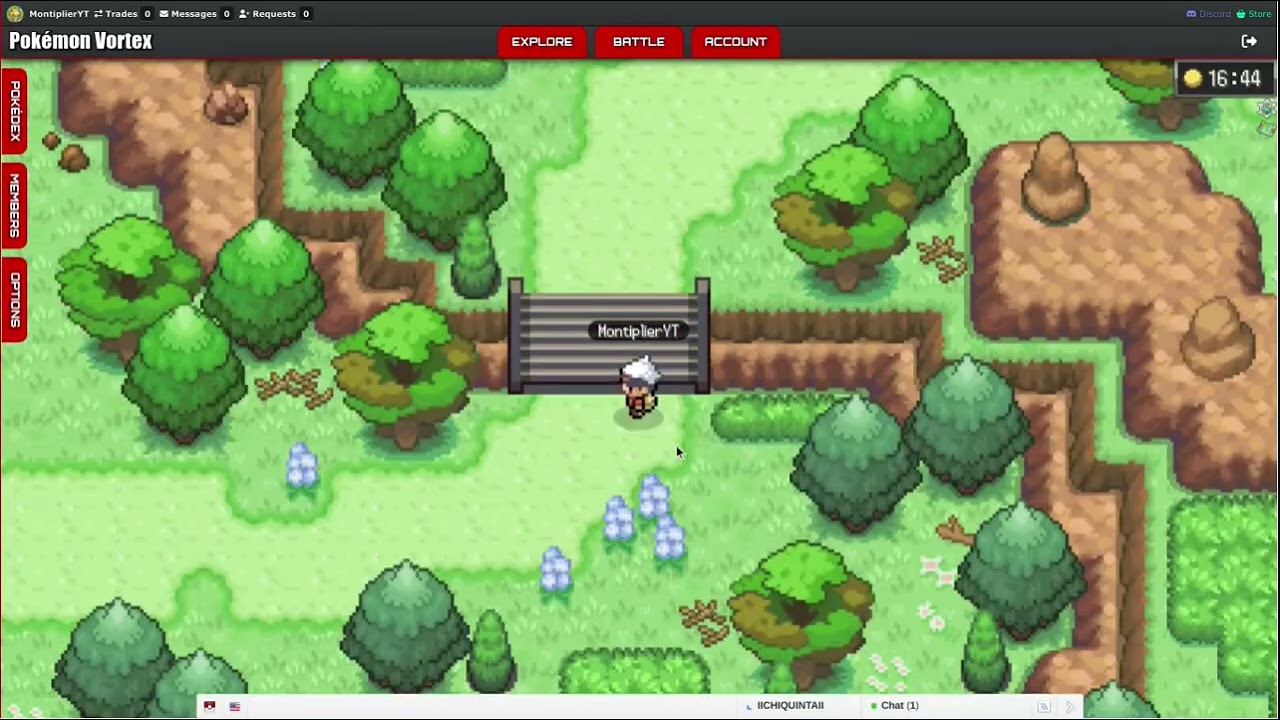Click the feed icon in chat bar
The width and height of the screenshot is (1280, 720).
point(1044,706)
